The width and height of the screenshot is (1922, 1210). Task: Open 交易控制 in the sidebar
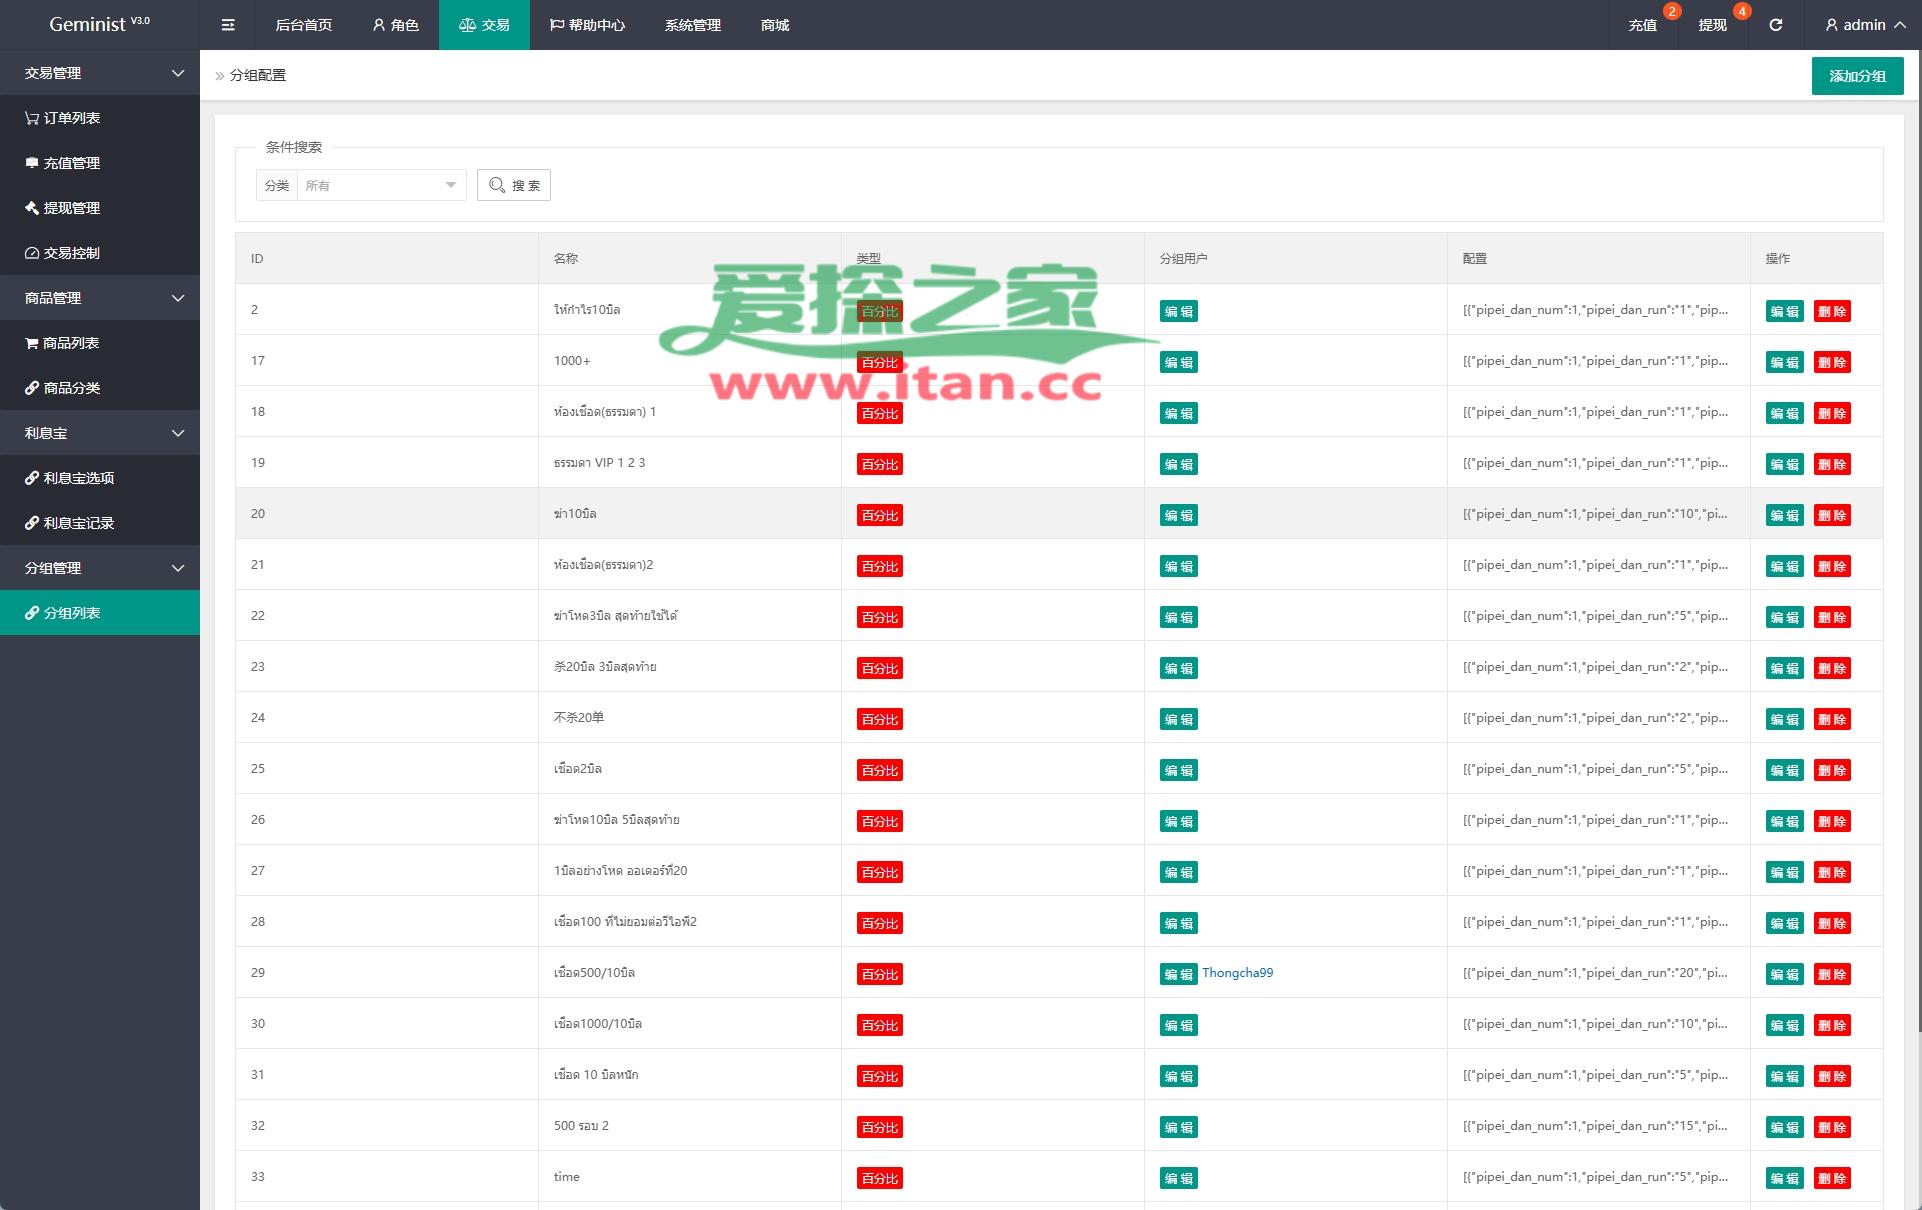point(71,253)
